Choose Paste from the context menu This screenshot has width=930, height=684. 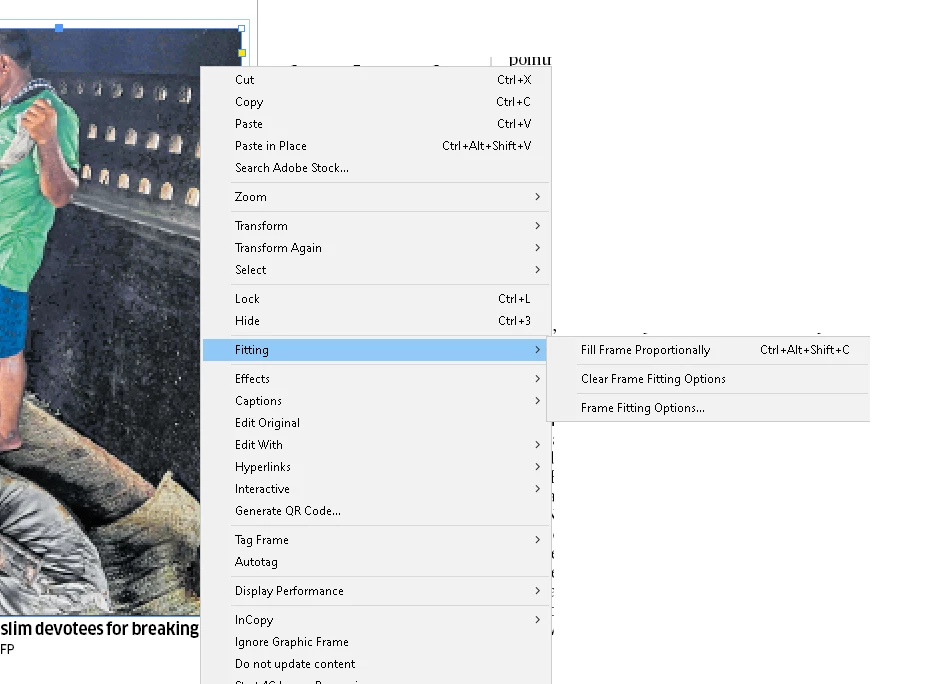point(376,123)
